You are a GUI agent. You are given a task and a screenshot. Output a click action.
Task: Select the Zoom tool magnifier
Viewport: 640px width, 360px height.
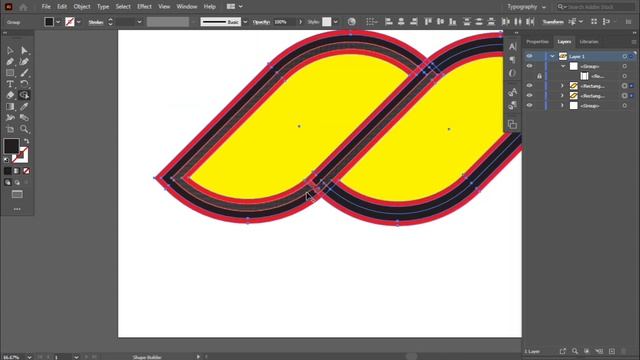[24, 129]
